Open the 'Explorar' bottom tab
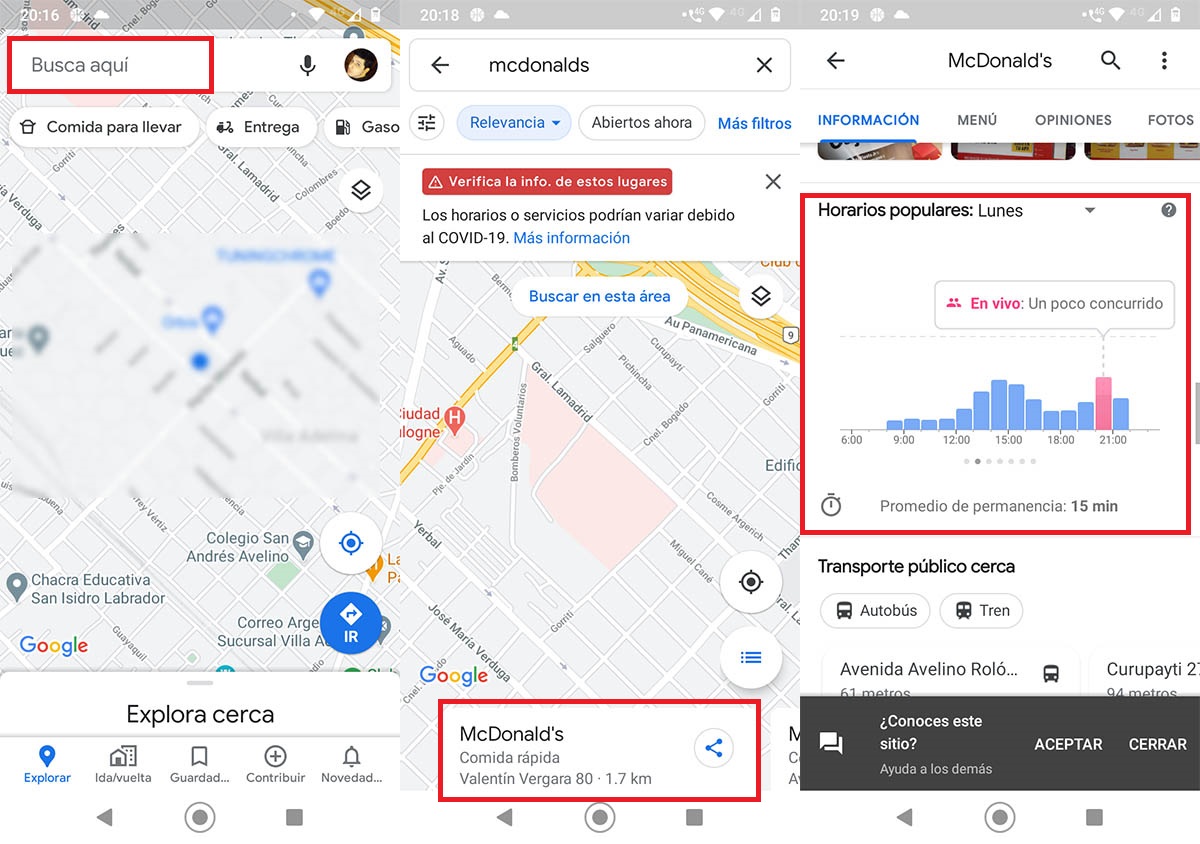1200x844 pixels. click(47, 765)
